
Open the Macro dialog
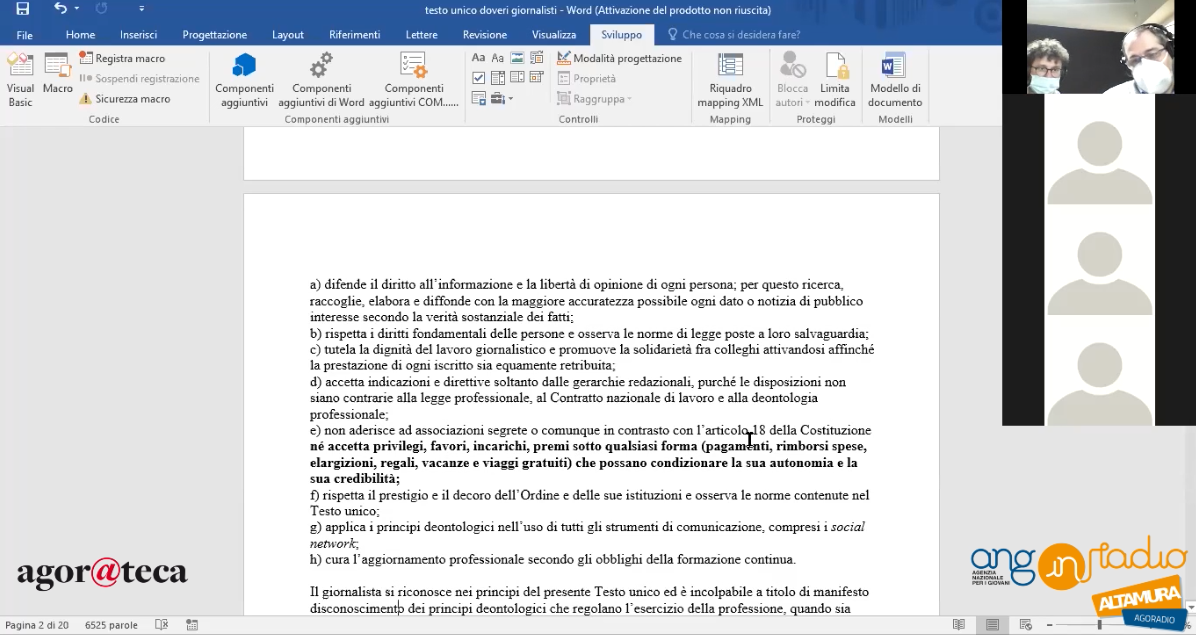[57, 73]
